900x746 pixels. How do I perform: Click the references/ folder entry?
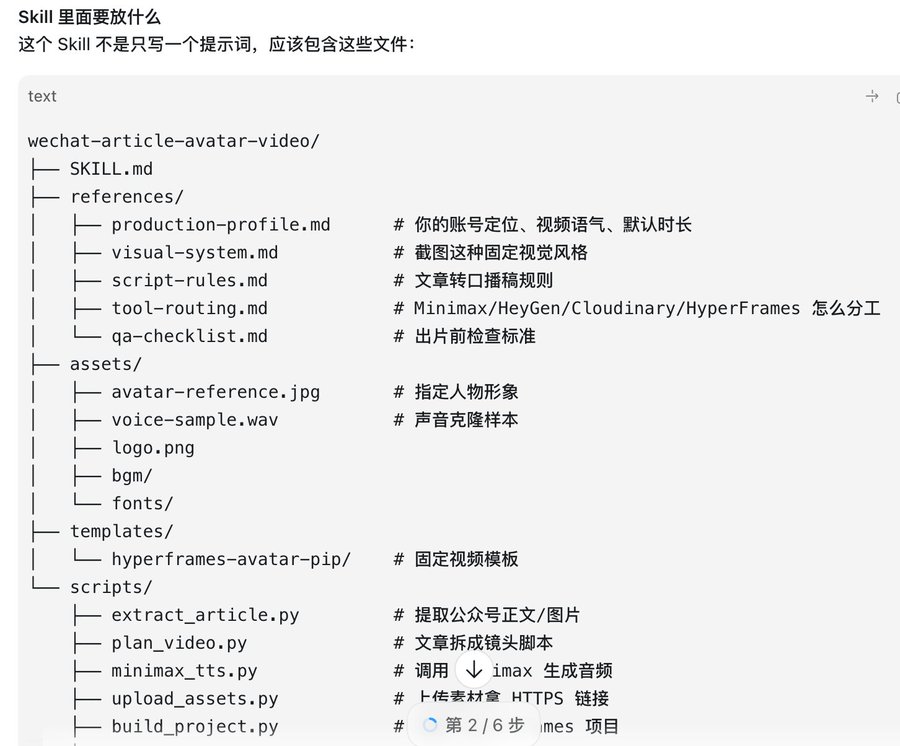tap(127, 197)
